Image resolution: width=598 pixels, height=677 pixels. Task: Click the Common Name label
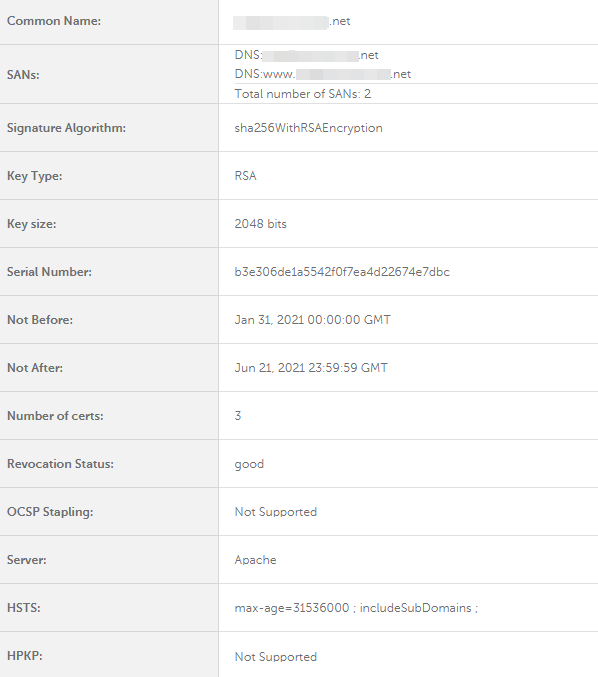point(54,21)
